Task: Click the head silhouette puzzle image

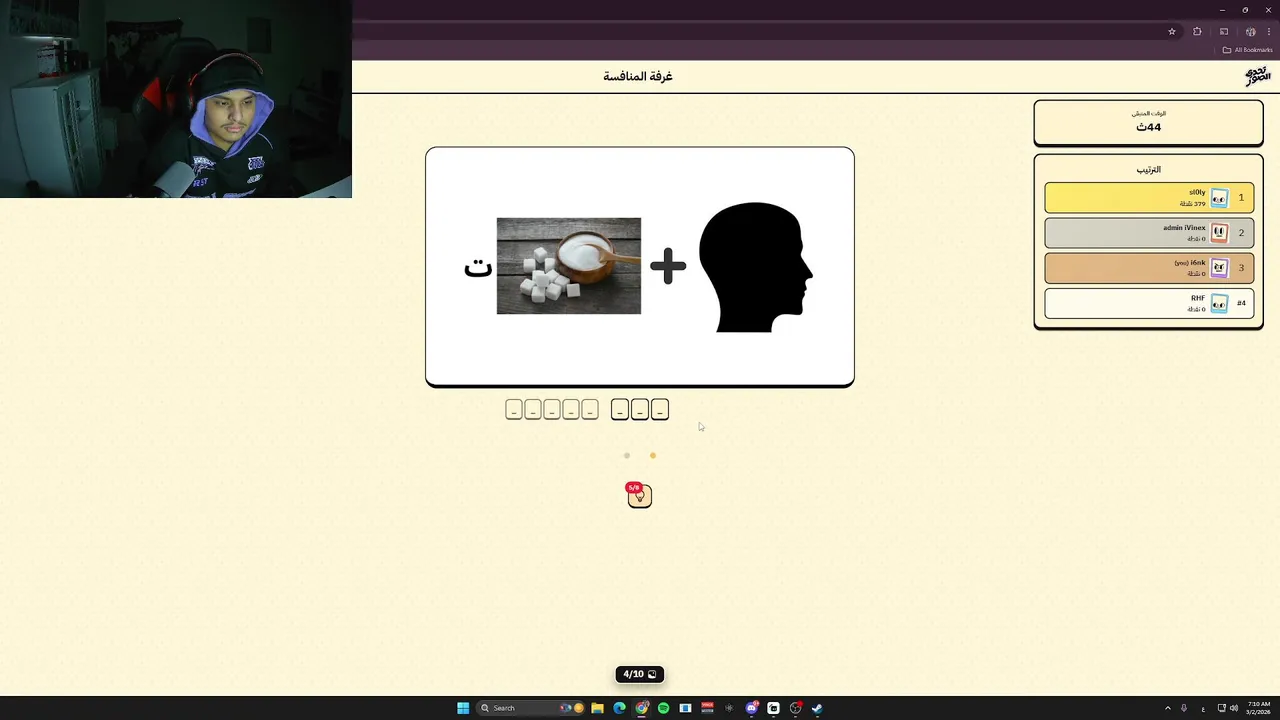Action: click(757, 267)
